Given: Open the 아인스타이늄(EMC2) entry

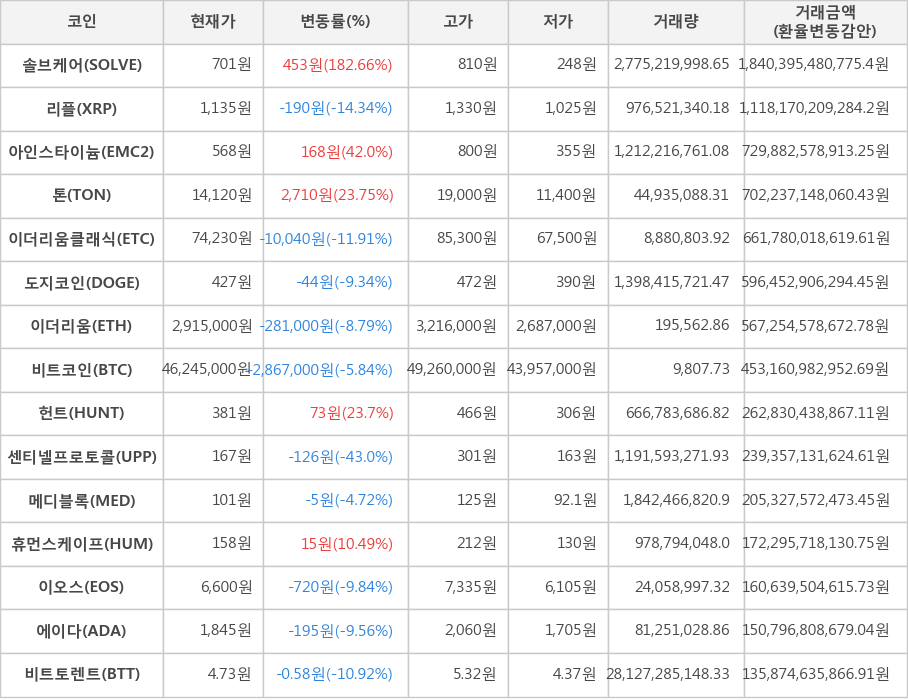Looking at the screenshot, I should point(82,152).
